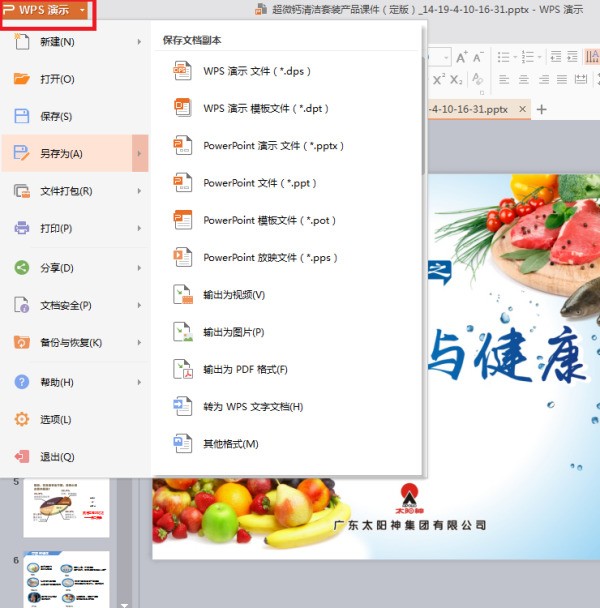The height and width of the screenshot is (608, 600).
Task: Select 输出为 PDF 格式(F) option
Action: (x=245, y=370)
